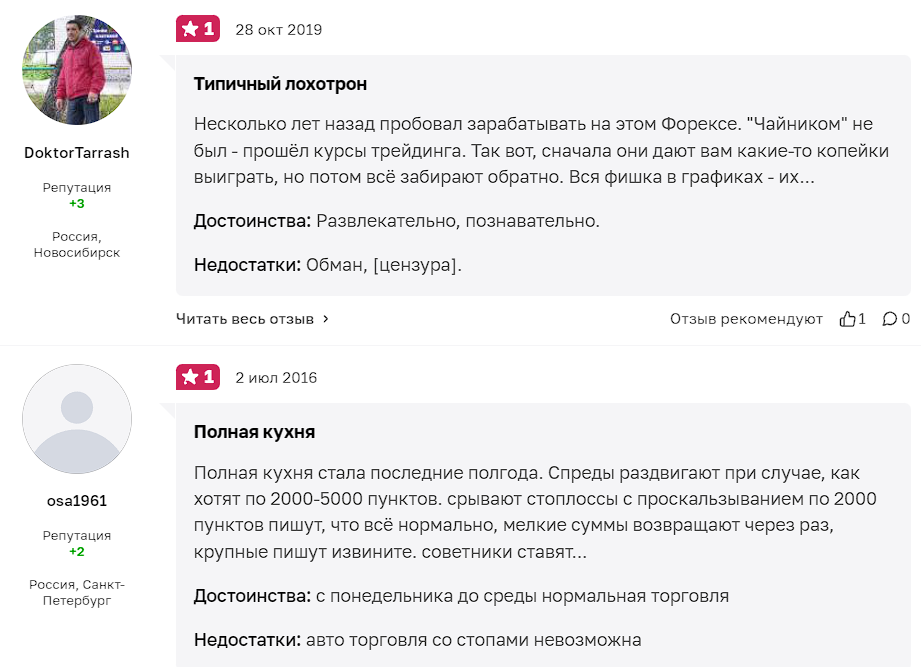The height and width of the screenshot is (667, 921).
Task: Open DoktorTarrash's profile photo
Action: (x=77, y=70)
